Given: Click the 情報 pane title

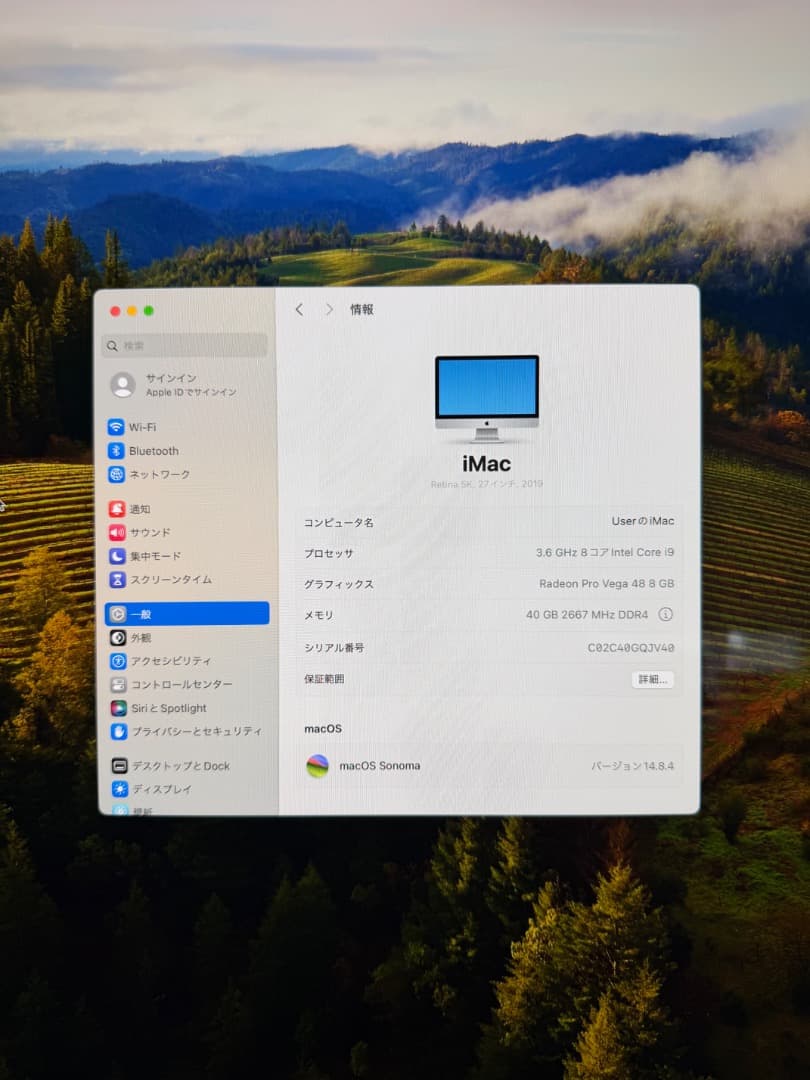Looking at the screenshot, I should pyautogui.click(x=362, y=309).
